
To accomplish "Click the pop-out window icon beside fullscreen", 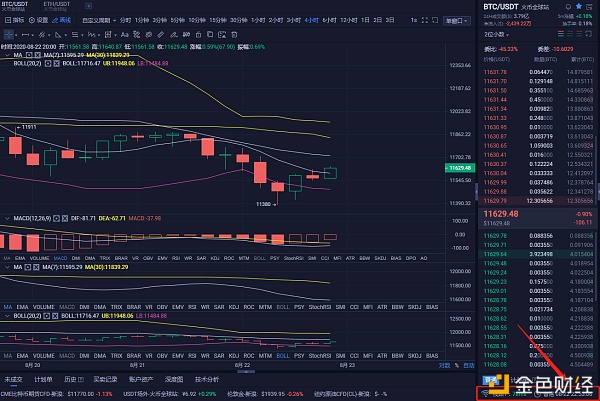I will (x=435, y=20).
